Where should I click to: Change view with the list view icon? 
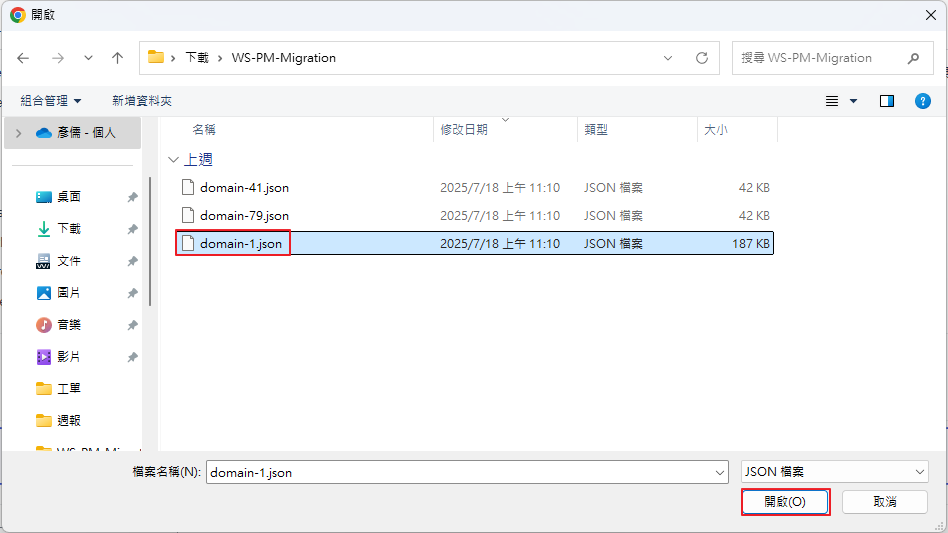[832, 101]
